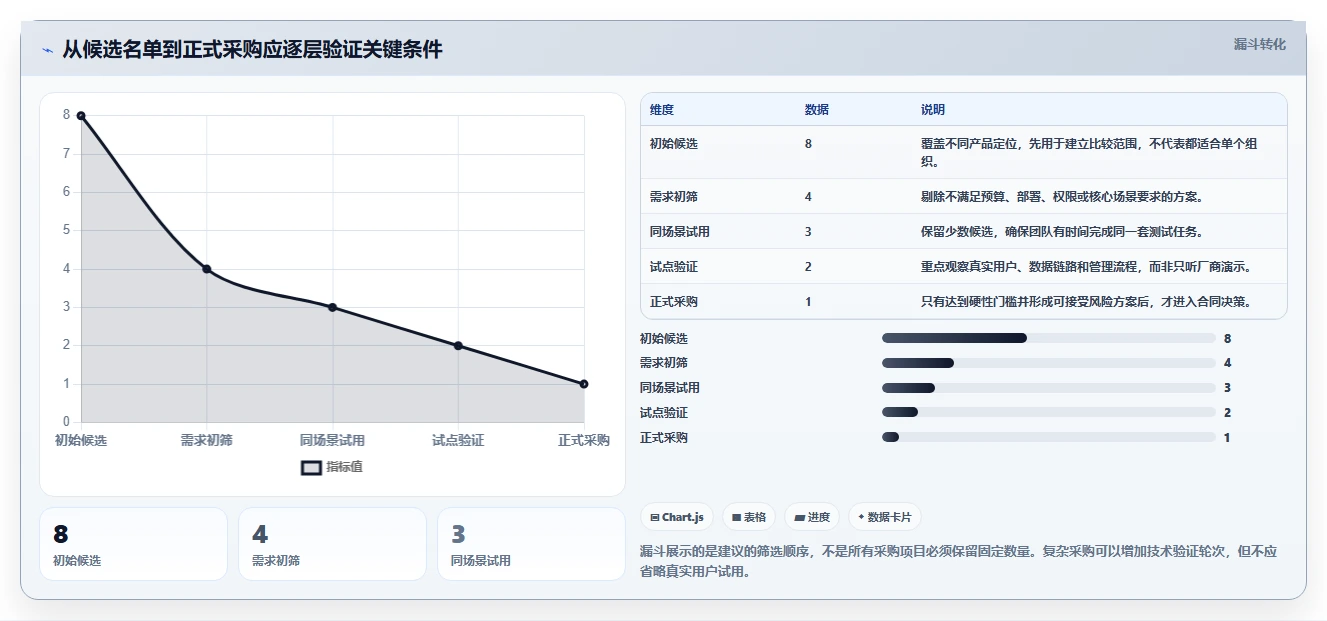Click the 试点验证 label in progress list
The width and height of the screenshot is (1327, 621).
coord(664,412)
